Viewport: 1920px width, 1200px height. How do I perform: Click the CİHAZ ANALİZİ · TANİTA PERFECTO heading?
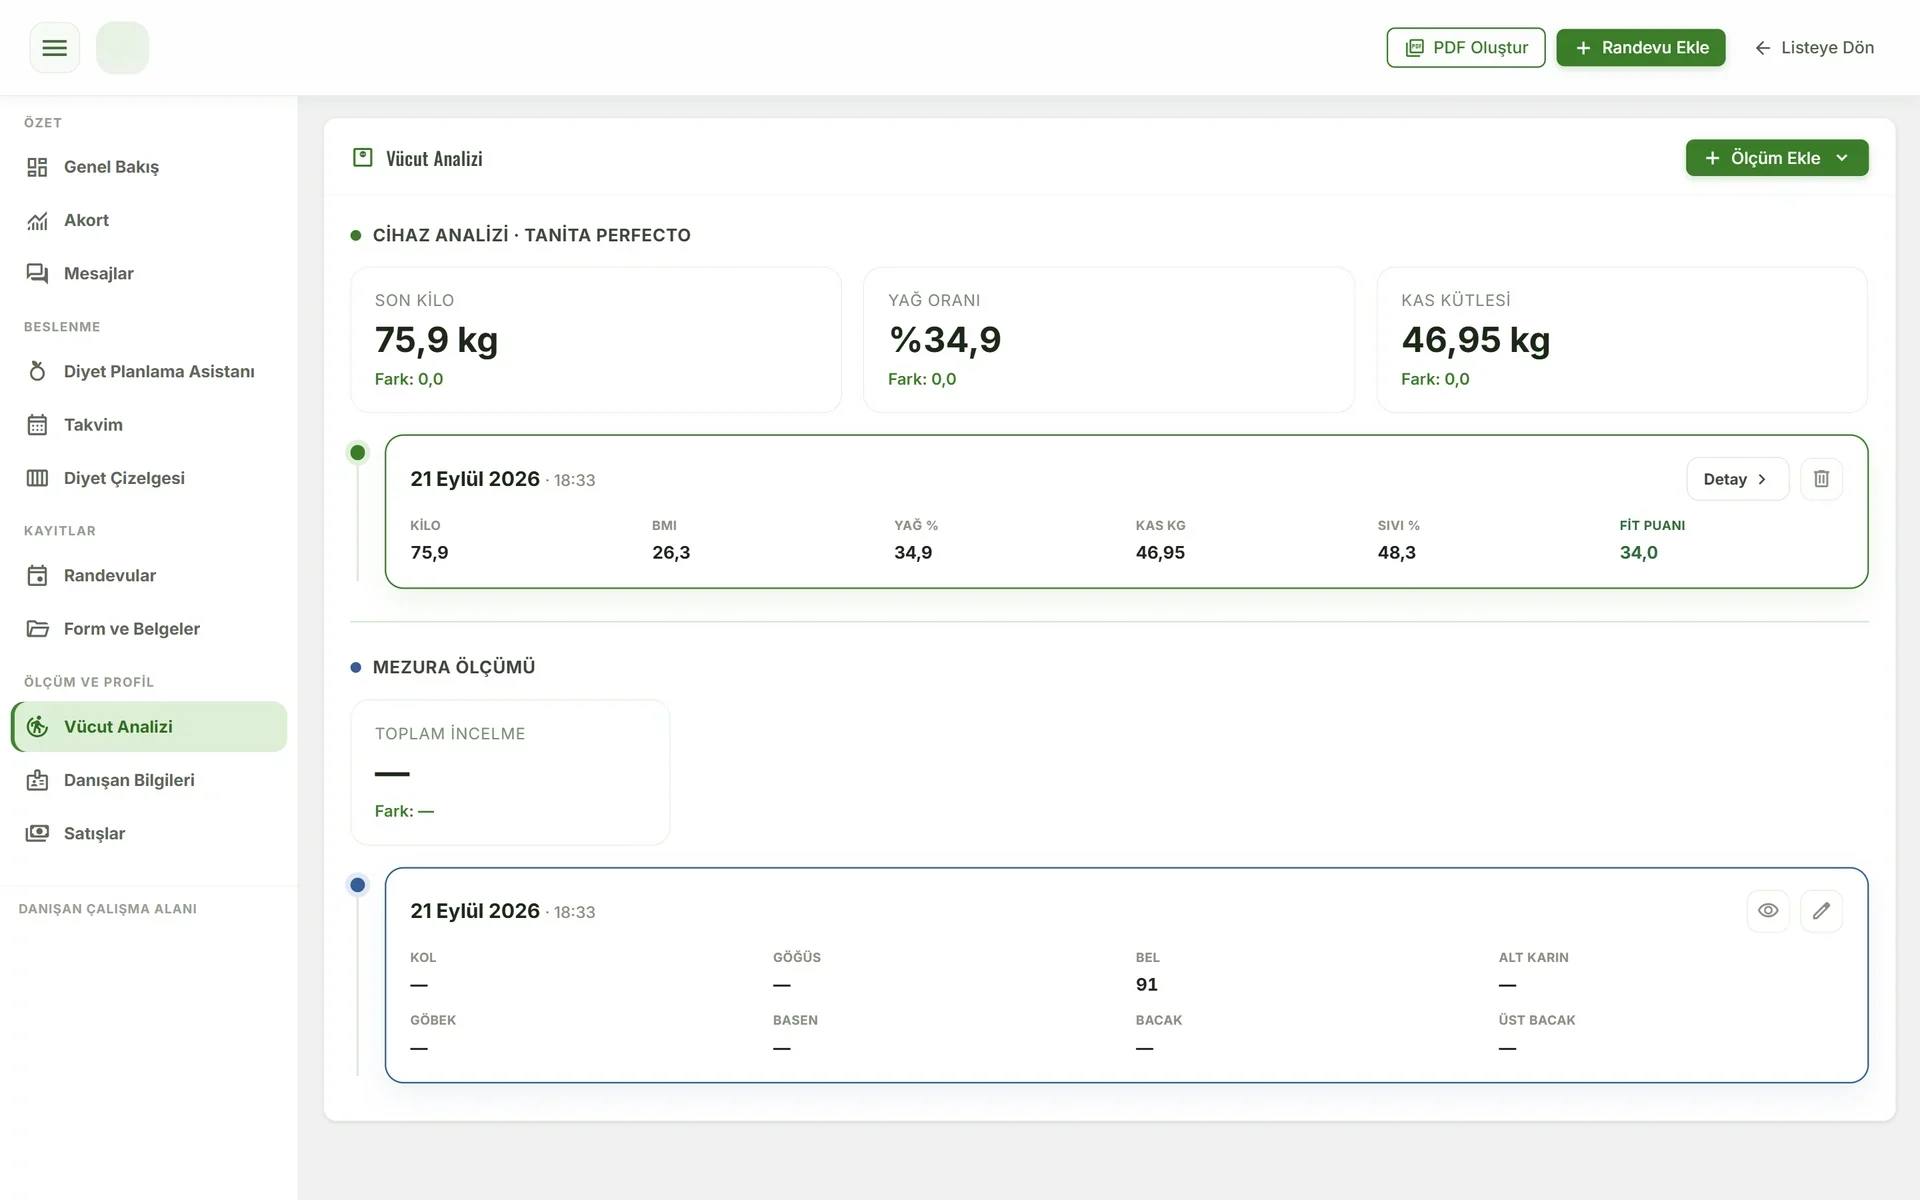pos(531,235)
